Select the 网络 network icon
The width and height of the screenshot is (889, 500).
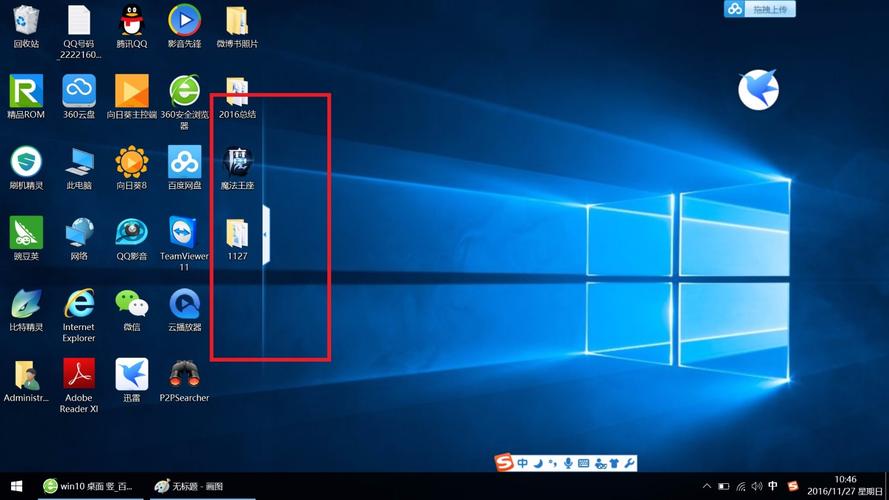79,239
